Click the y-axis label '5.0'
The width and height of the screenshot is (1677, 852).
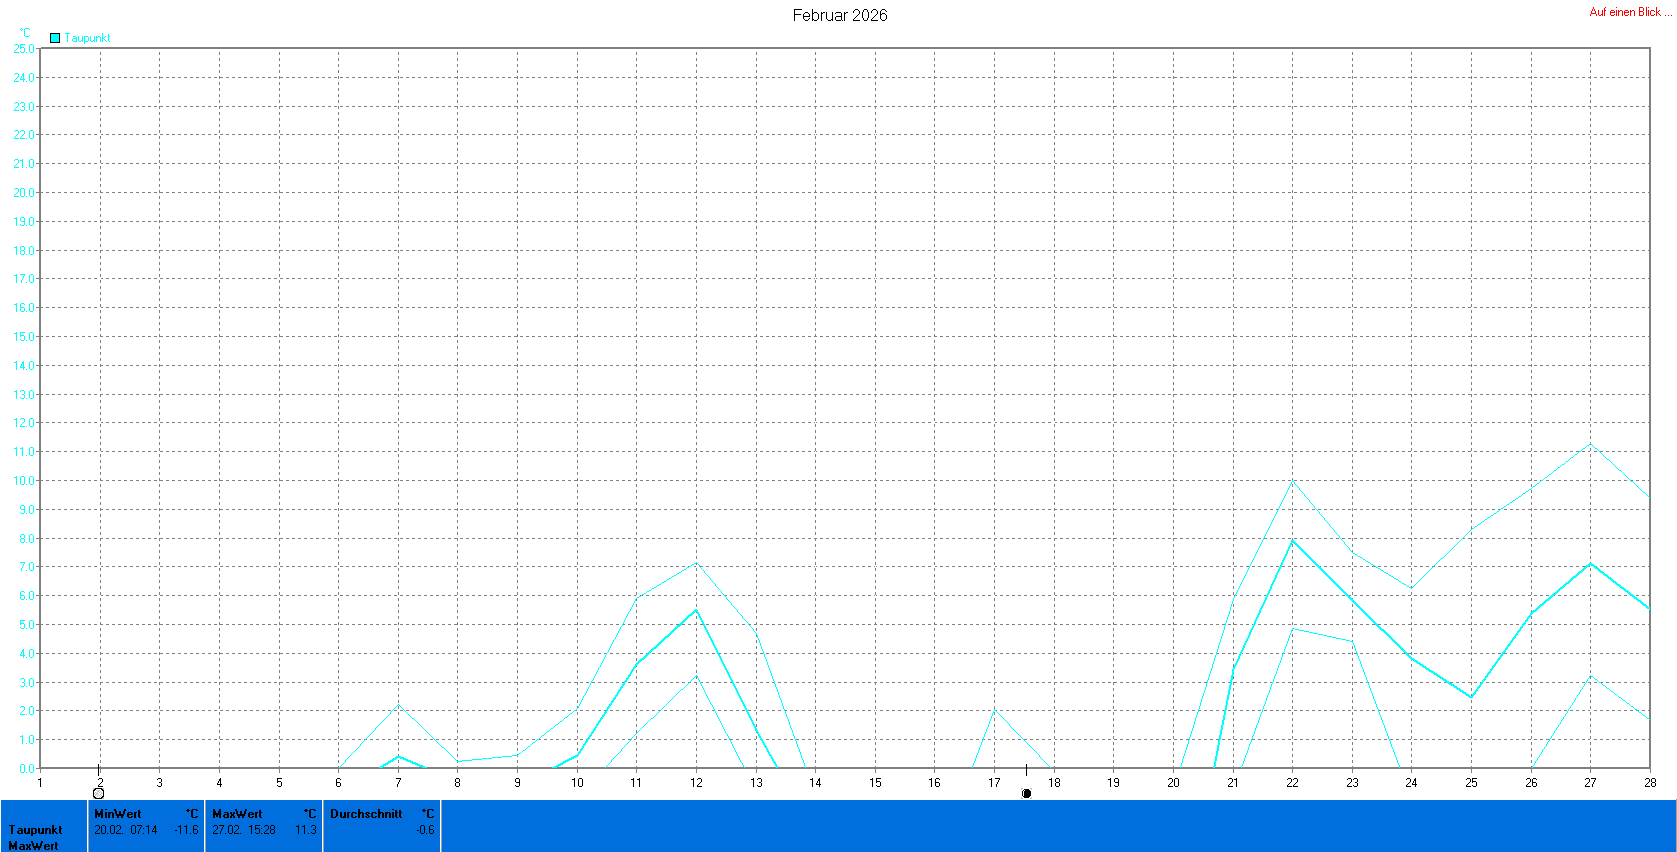(26, 624)
